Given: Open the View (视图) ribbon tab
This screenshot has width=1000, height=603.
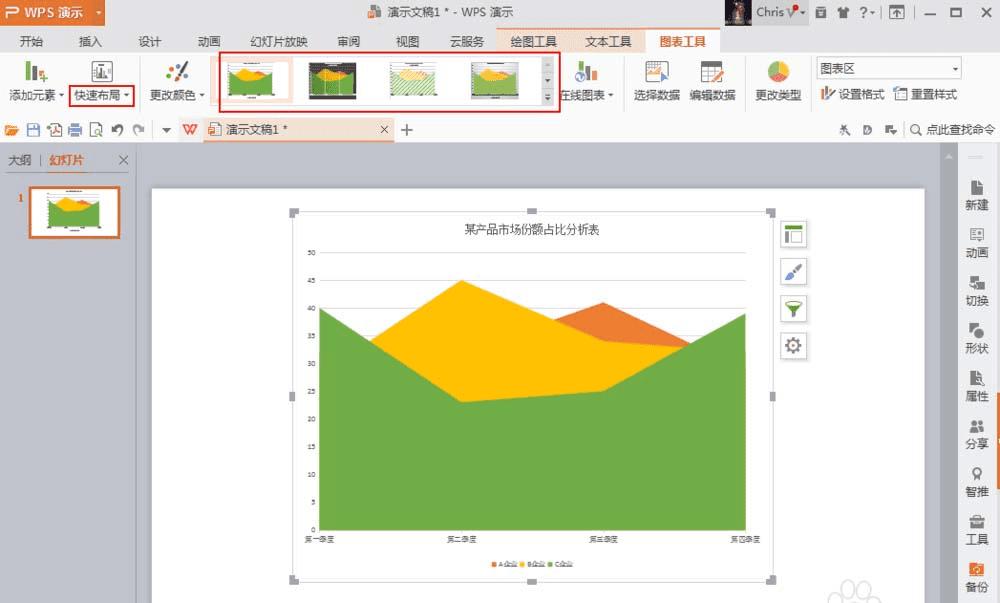Looking at the screenshot, I should coord(408,41).
